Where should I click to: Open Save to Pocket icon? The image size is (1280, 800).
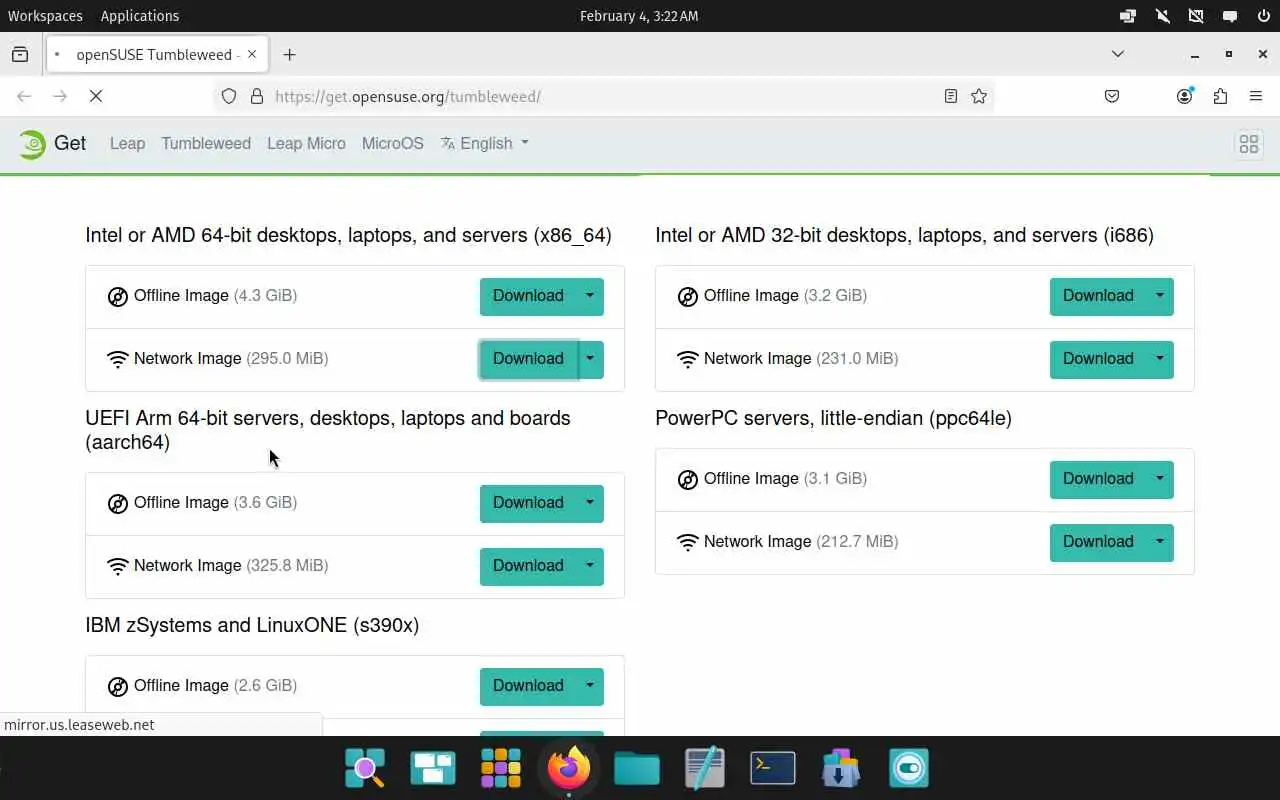point(1112,96)
